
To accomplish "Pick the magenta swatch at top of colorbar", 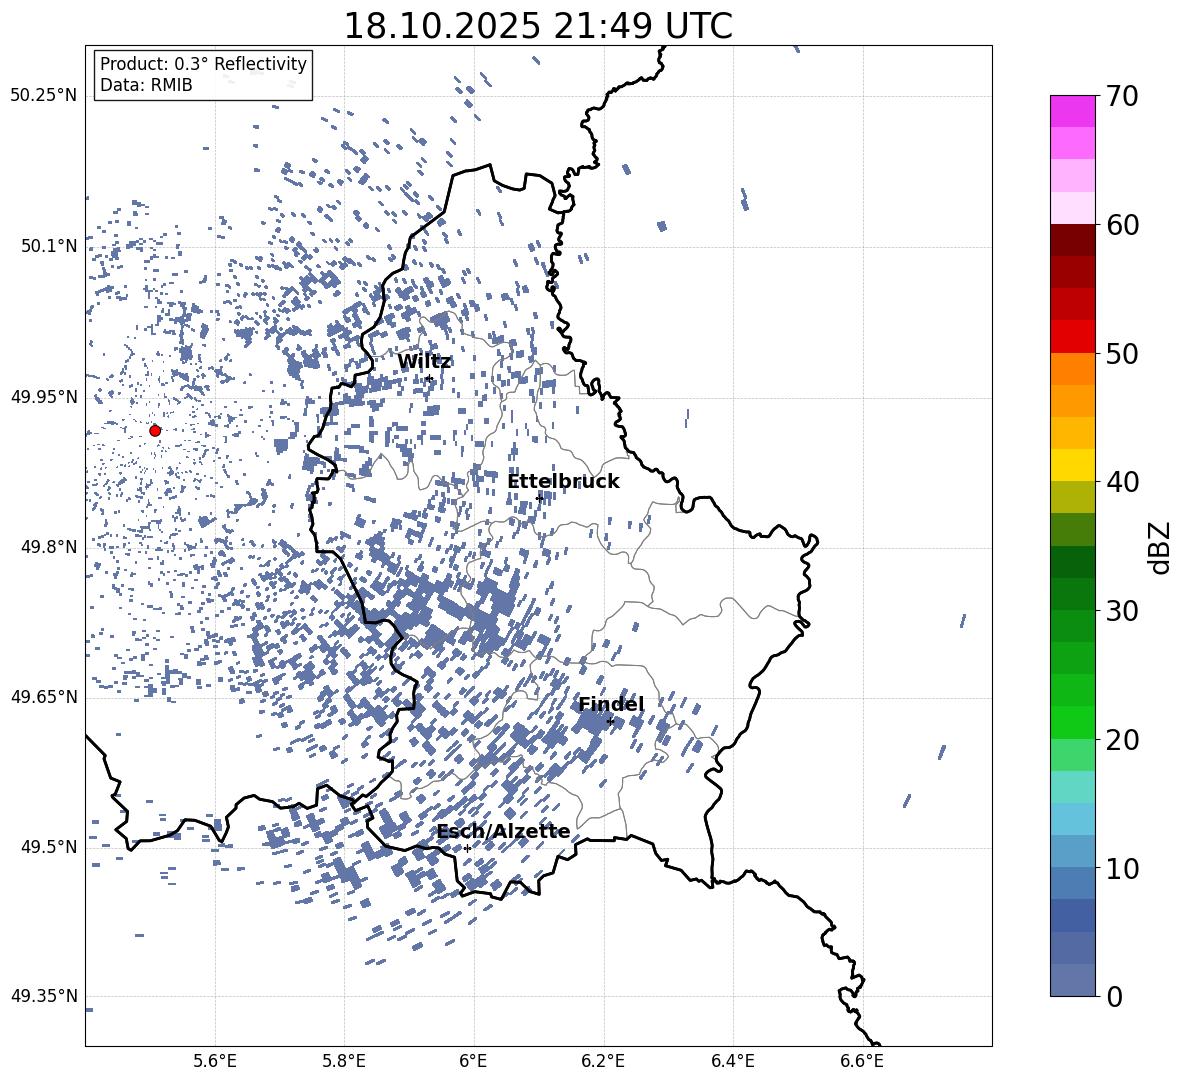I will [1073, 111].
